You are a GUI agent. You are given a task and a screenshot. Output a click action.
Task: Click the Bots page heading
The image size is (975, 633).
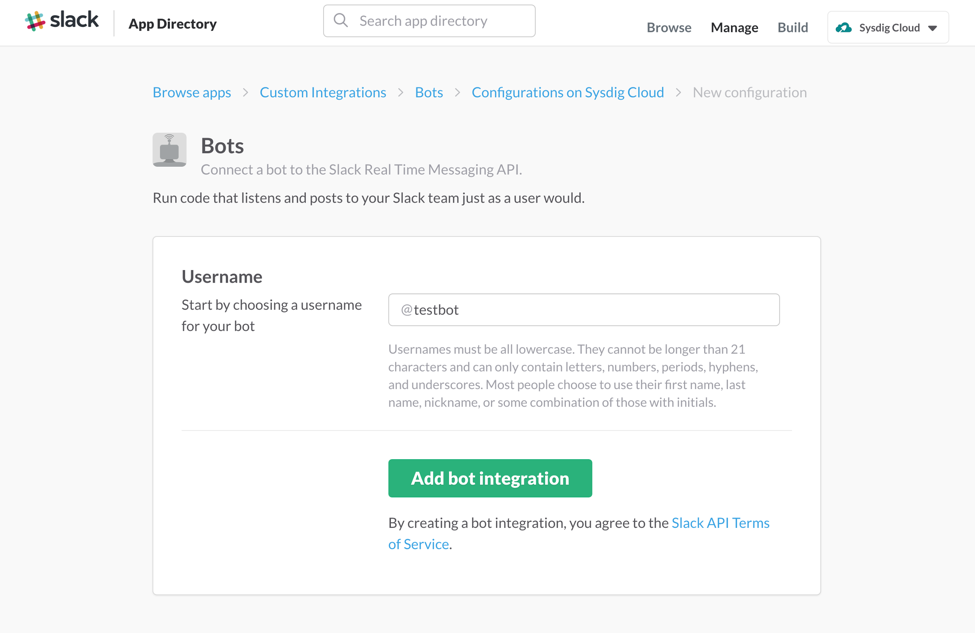(x=222, y=146)
